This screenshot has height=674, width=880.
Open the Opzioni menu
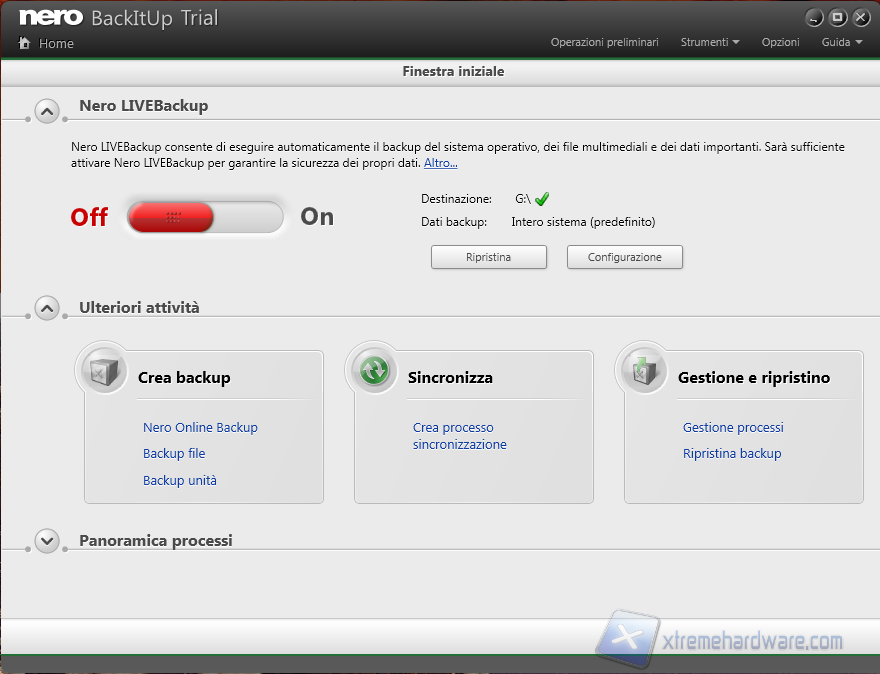[780, 42]
